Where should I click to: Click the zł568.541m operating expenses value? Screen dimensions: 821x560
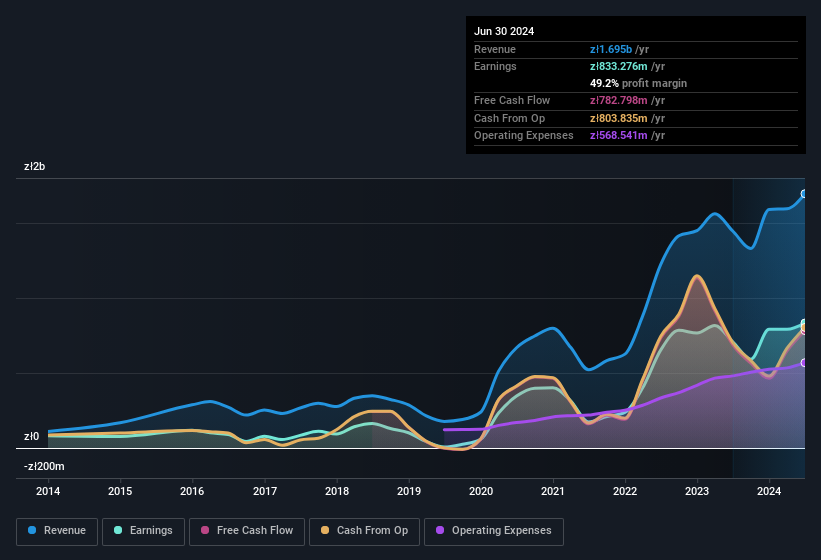tap(618, 135)
